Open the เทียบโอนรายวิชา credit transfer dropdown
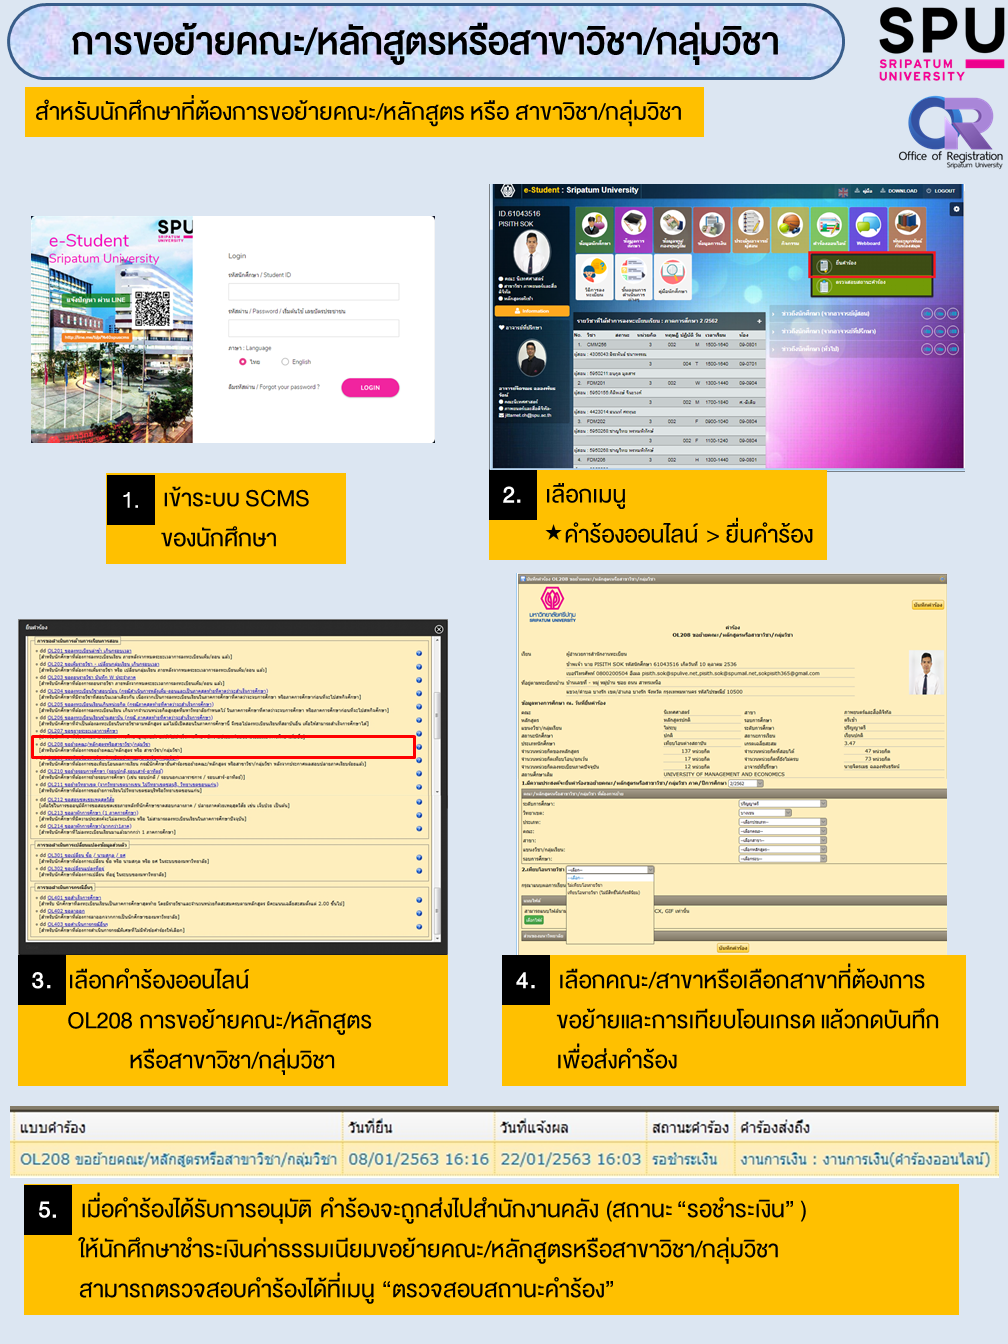 pos(609,870)
